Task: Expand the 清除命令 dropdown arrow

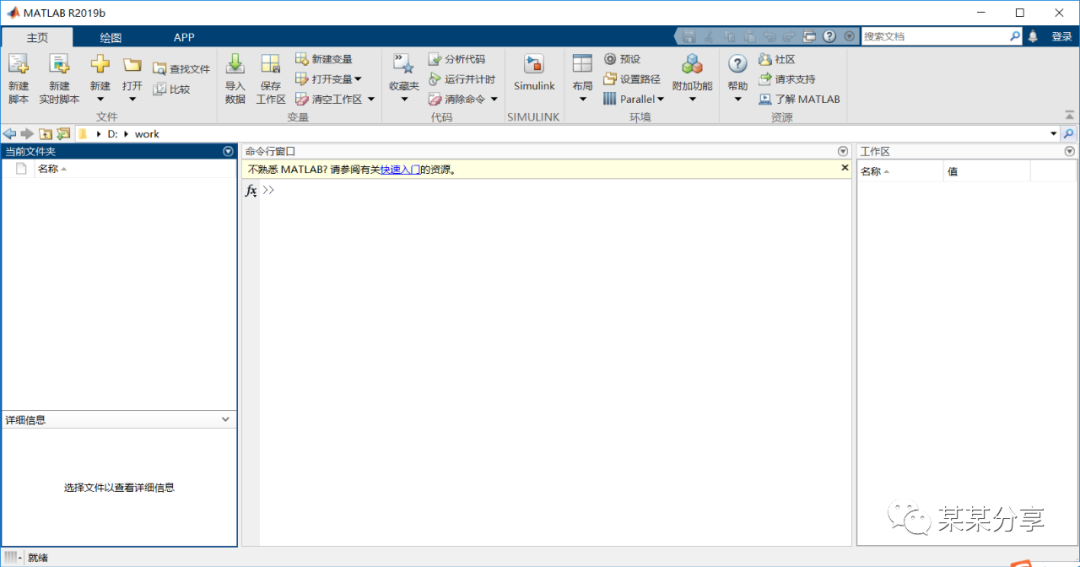Action: pyautogui.click(x=494, y=99)
